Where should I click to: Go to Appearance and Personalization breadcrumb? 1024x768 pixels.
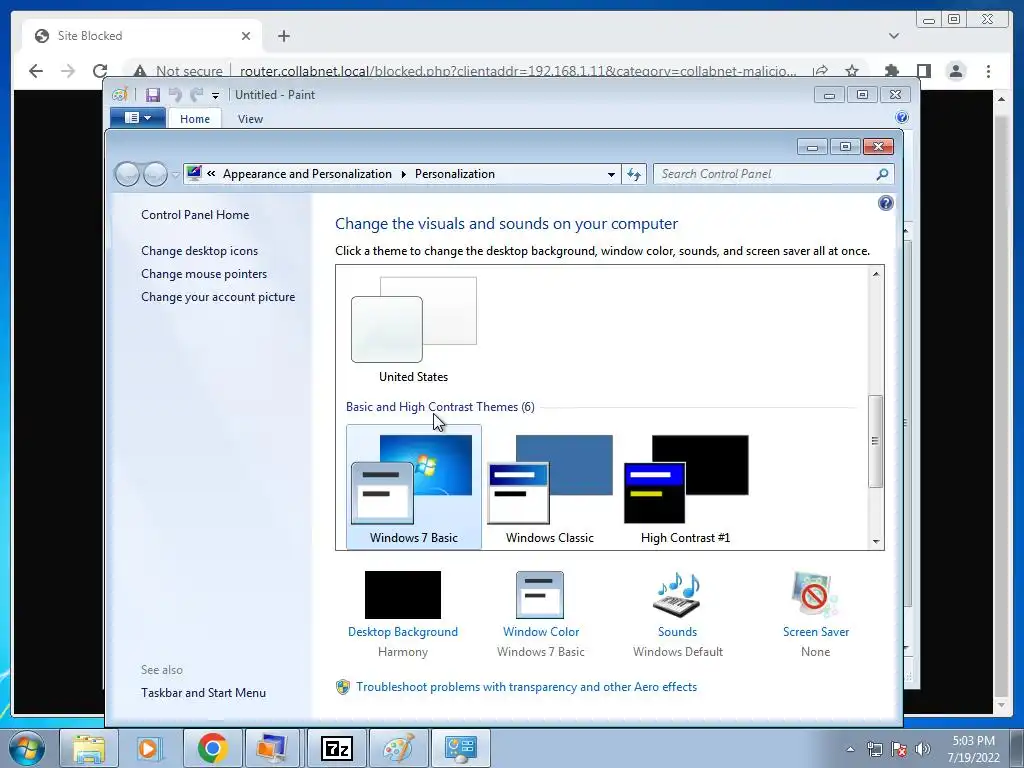[x=307, y=174]
